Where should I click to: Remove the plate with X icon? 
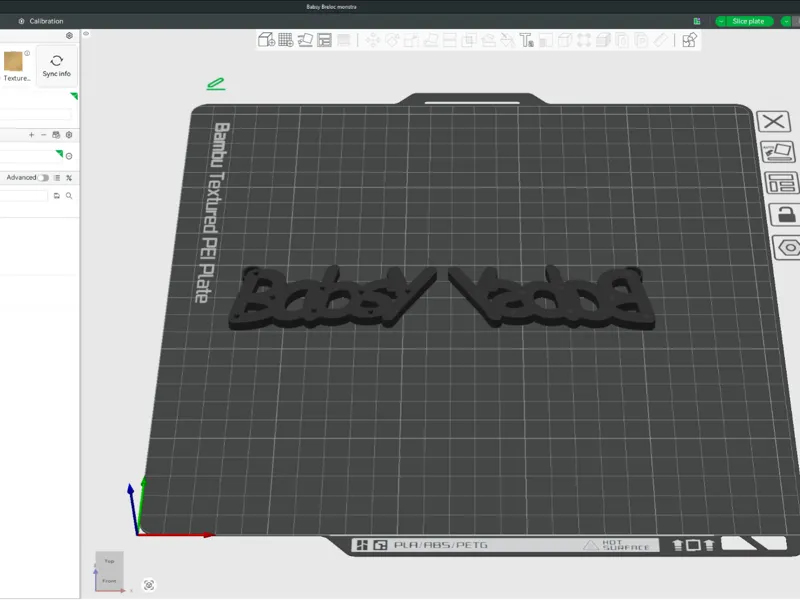(x=773, y=121)
